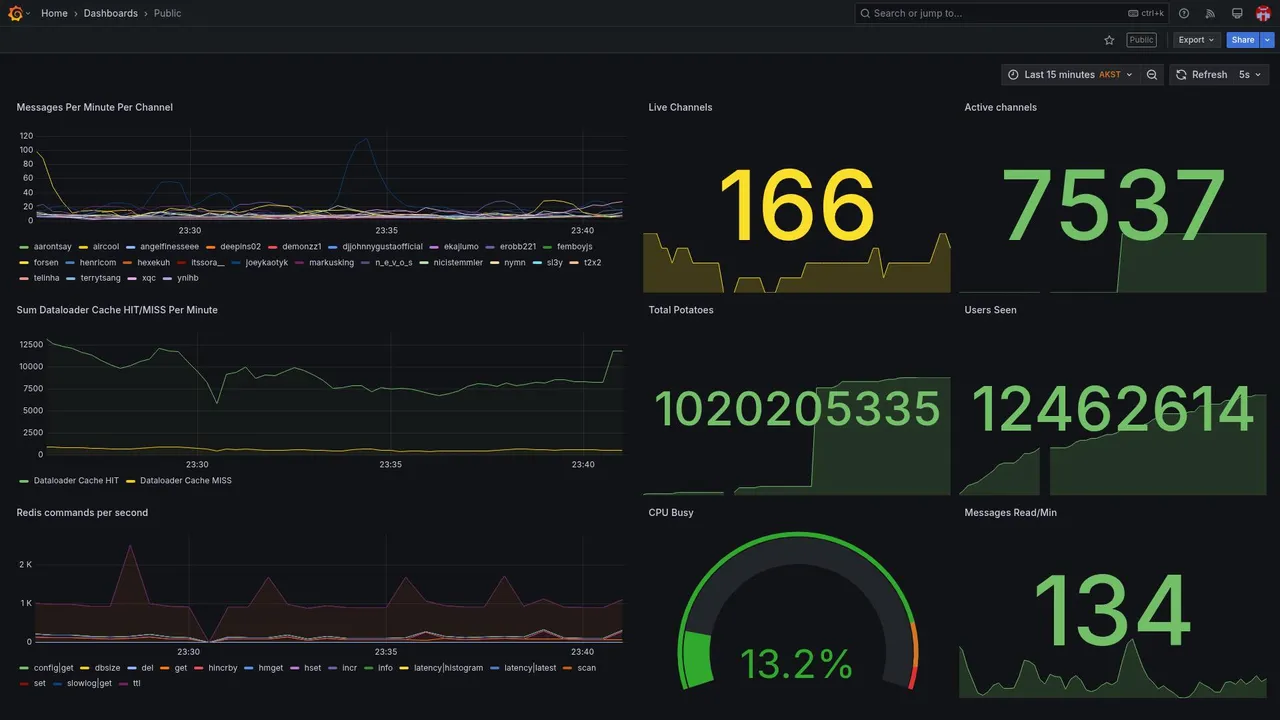1280x720 pixels.
Task: Go to Dashboards breadcrumb
Action: tap(111, 13)
